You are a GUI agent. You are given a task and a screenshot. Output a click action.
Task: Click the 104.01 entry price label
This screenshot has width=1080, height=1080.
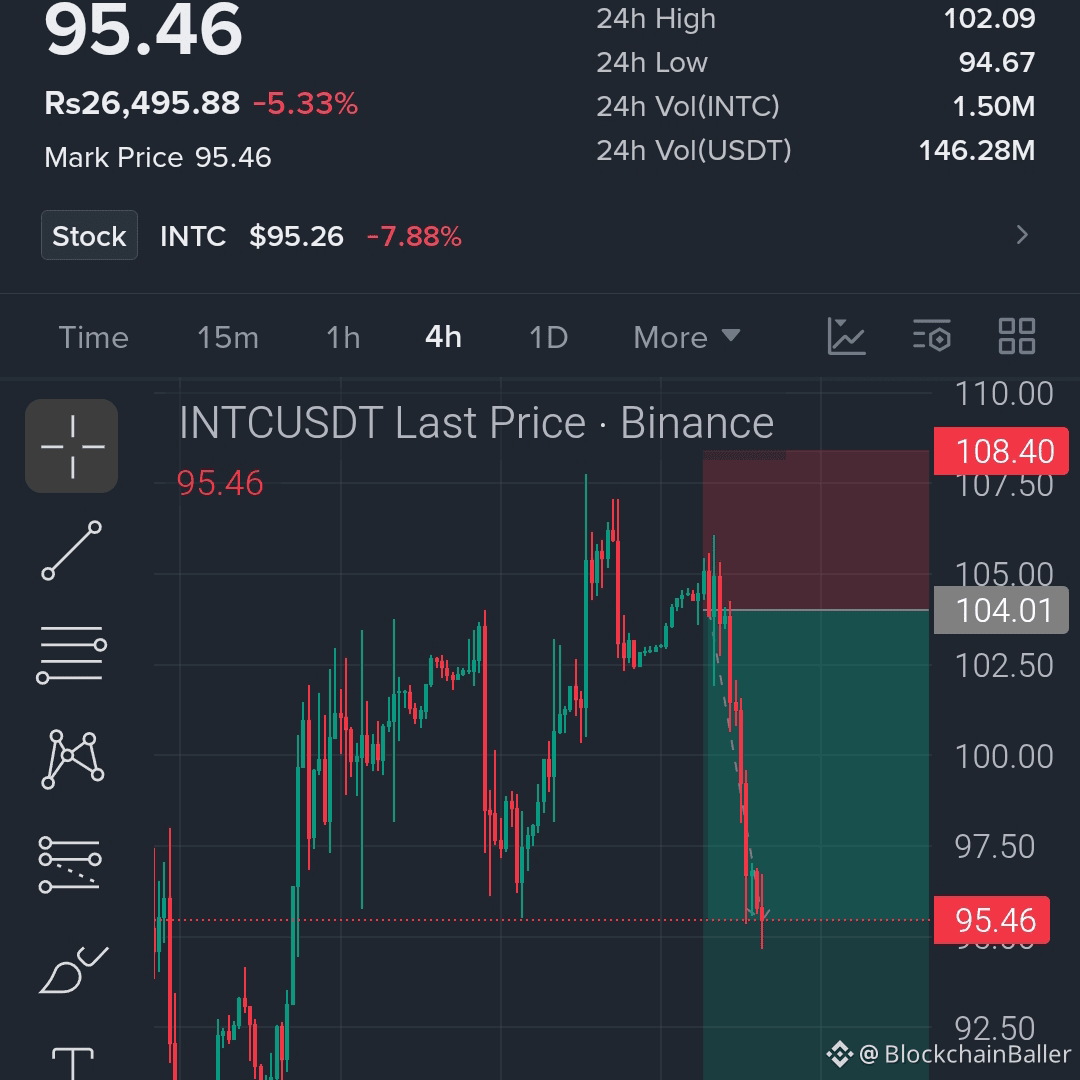[1001, 610]
